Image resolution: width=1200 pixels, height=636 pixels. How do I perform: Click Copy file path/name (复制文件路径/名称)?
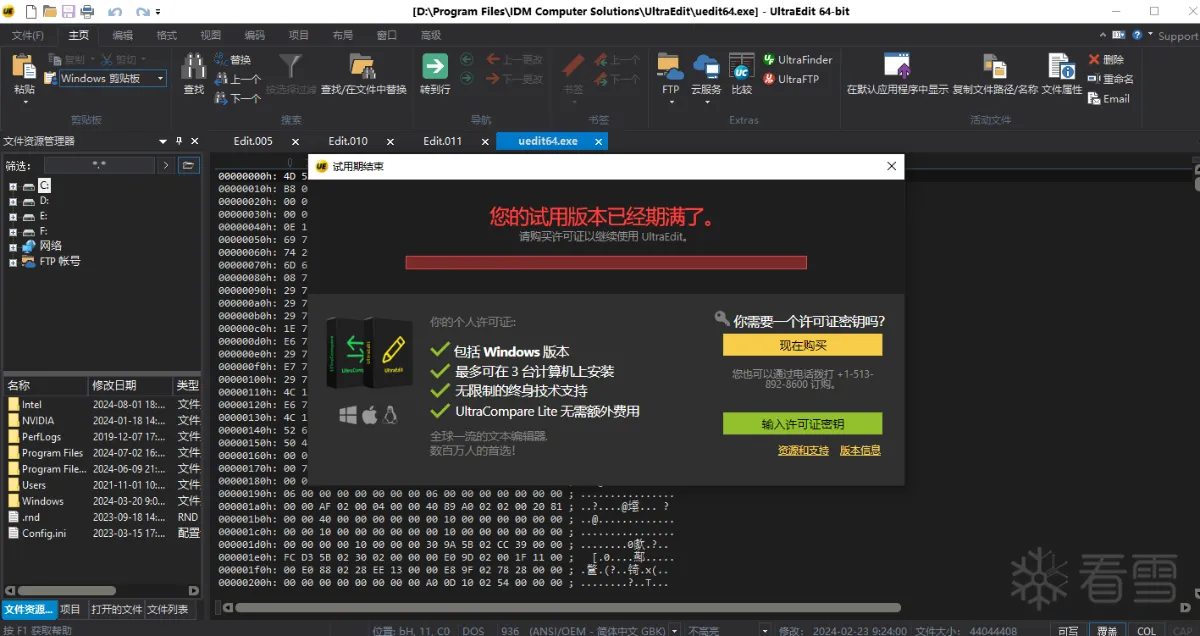pos(996,75)
